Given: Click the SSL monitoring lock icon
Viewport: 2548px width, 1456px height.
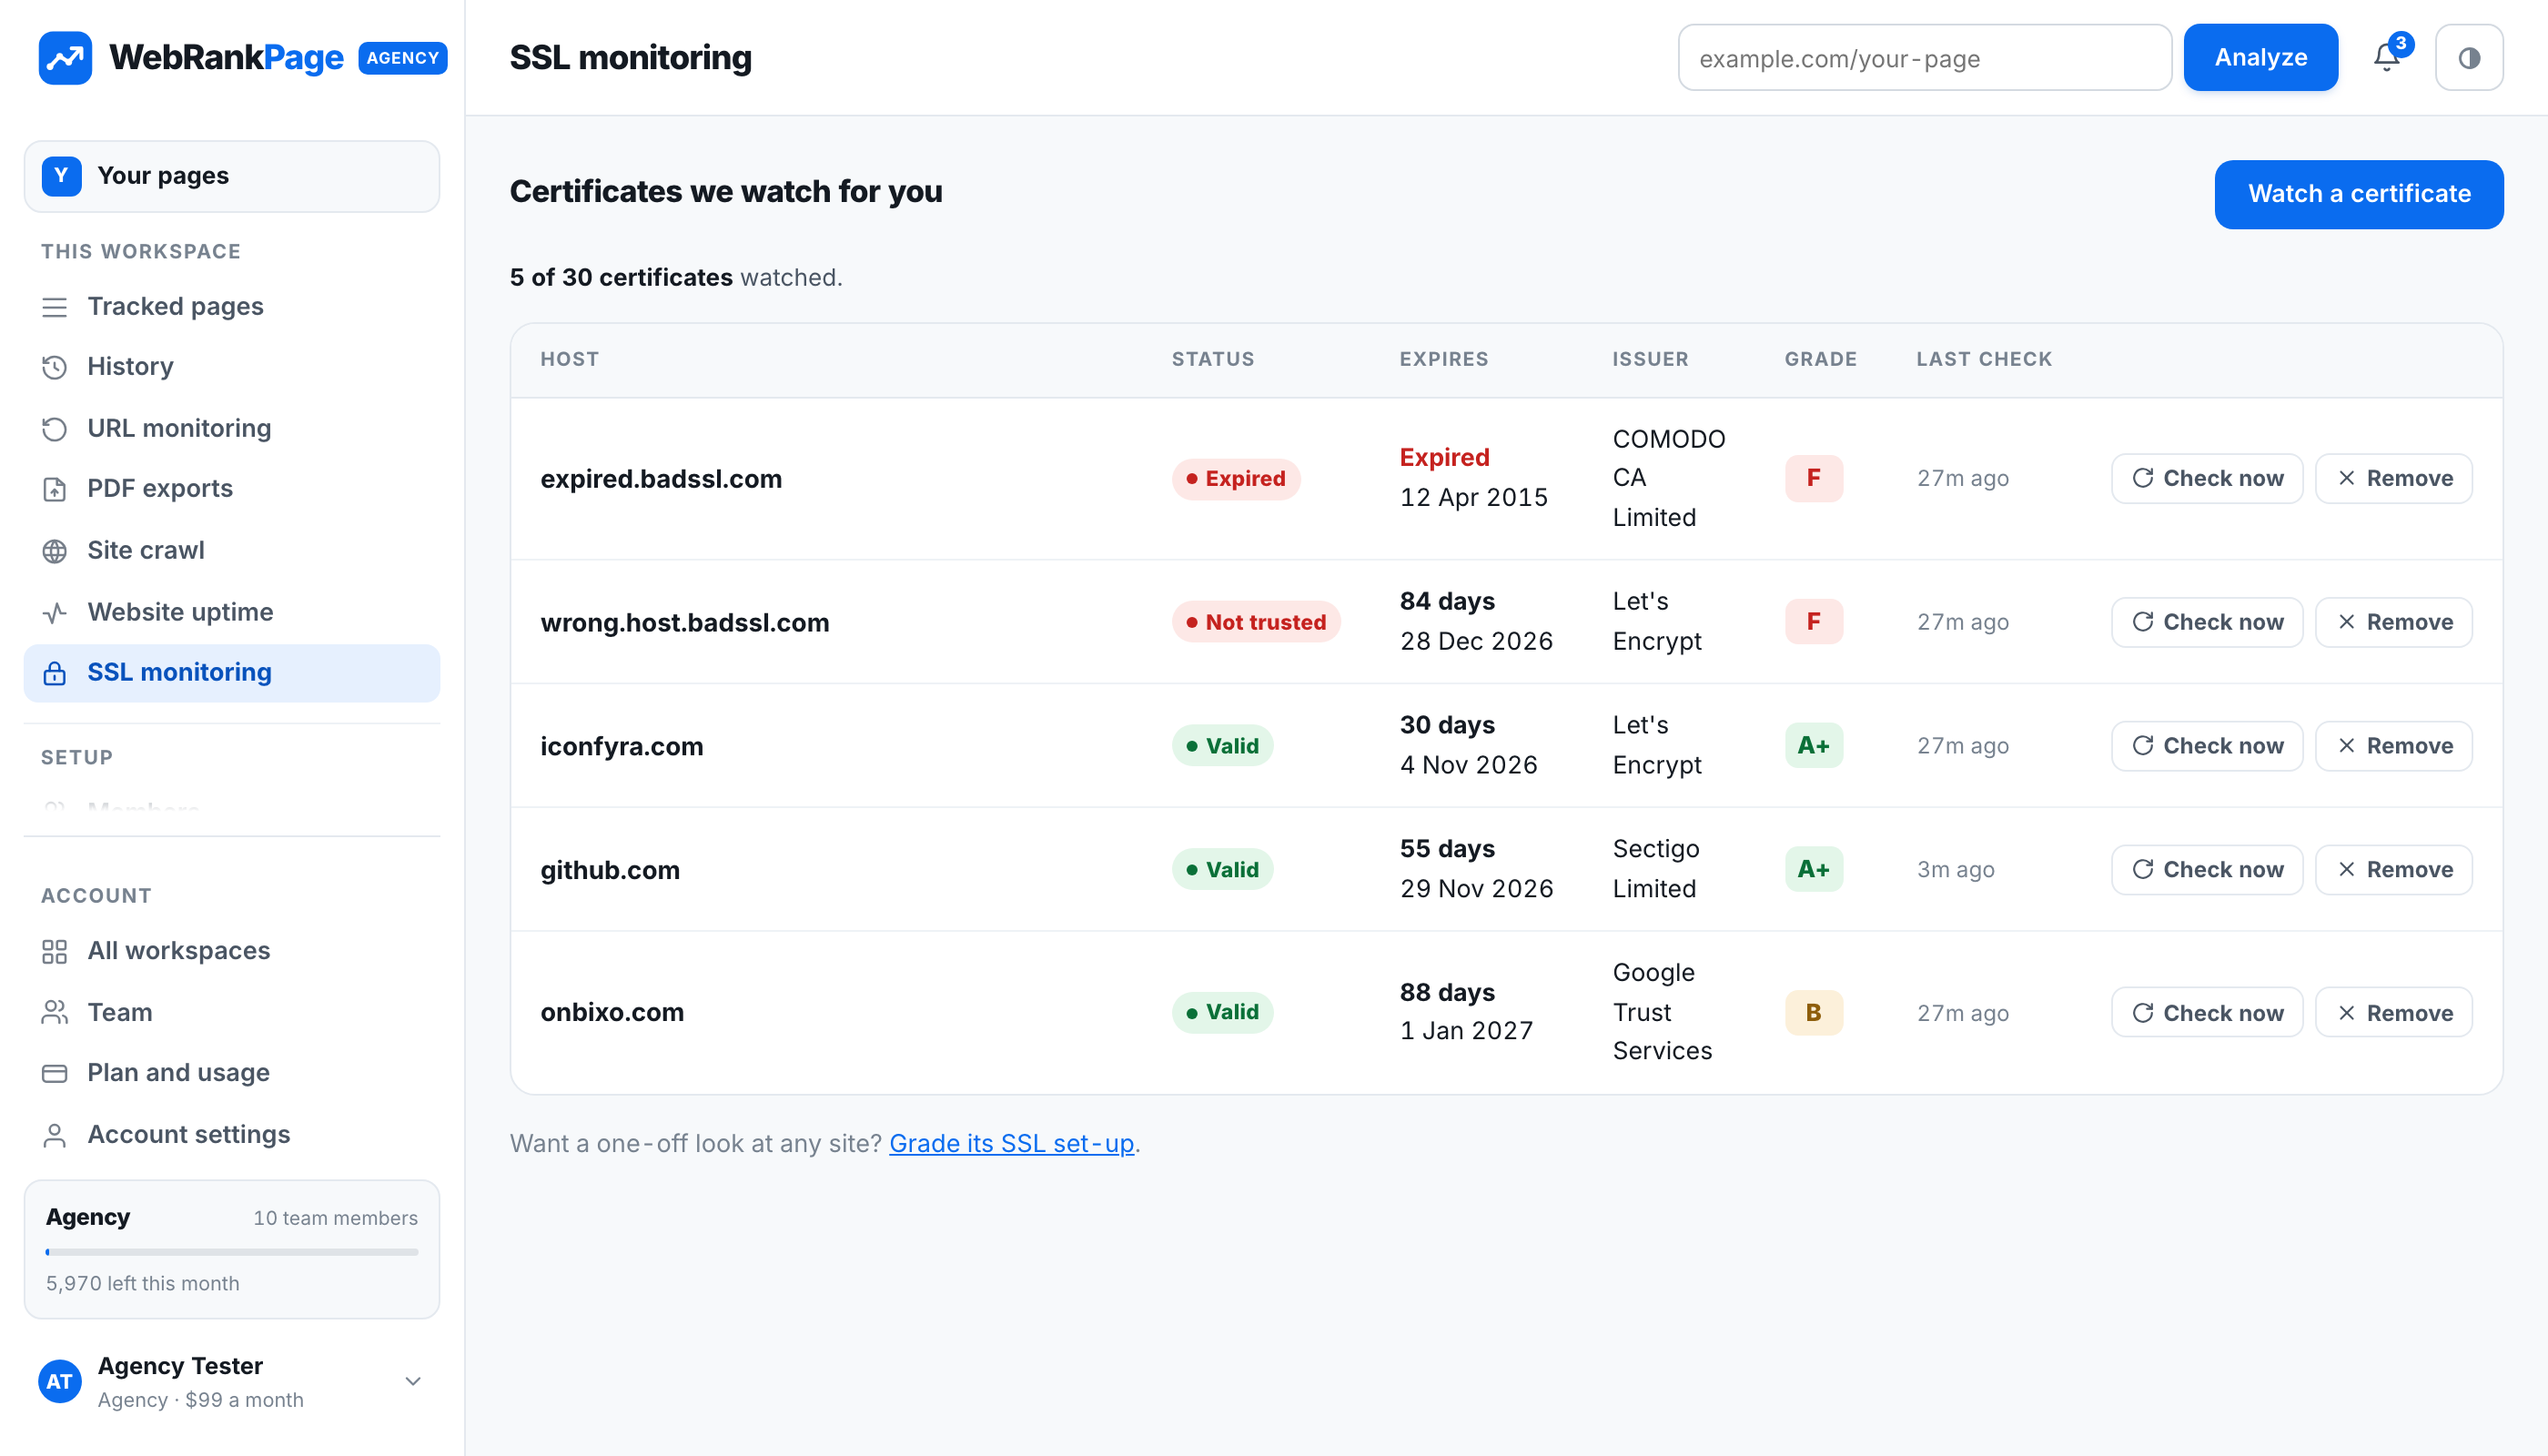Looking at the screenshot, I should [x=55, y=673].
